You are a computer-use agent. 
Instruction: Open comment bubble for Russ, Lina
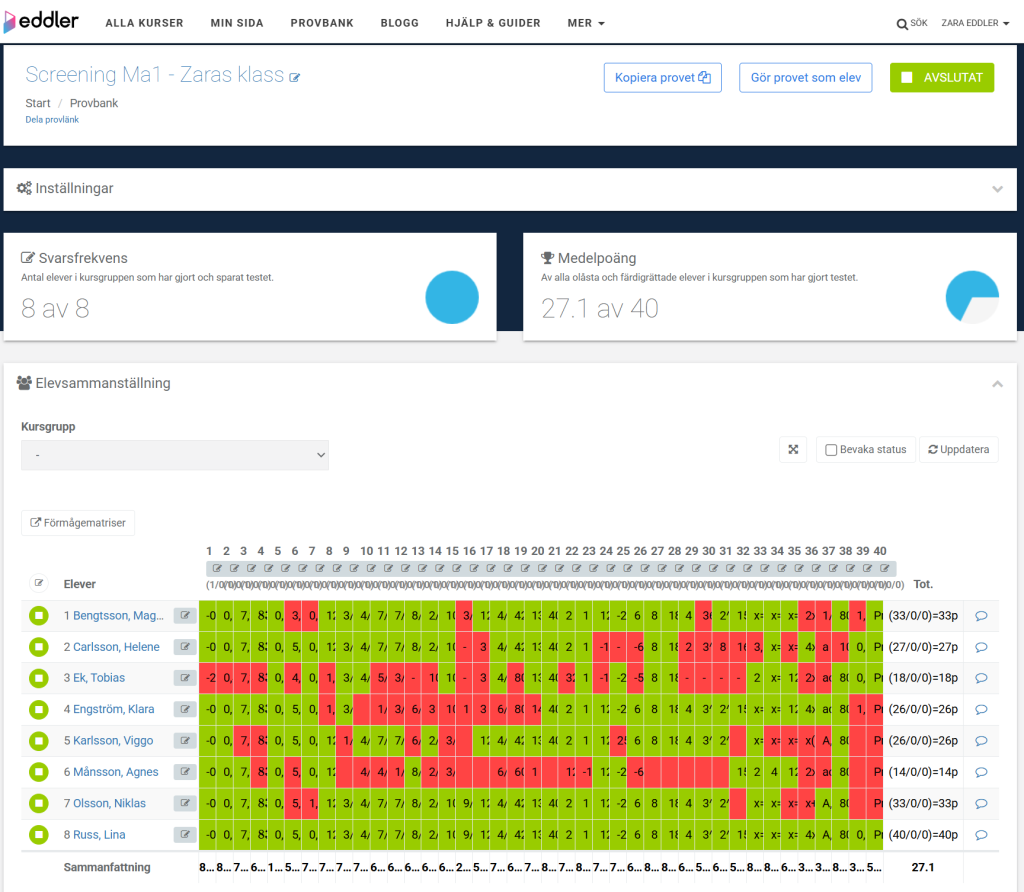pyautogui.click(x=980, y=835)
